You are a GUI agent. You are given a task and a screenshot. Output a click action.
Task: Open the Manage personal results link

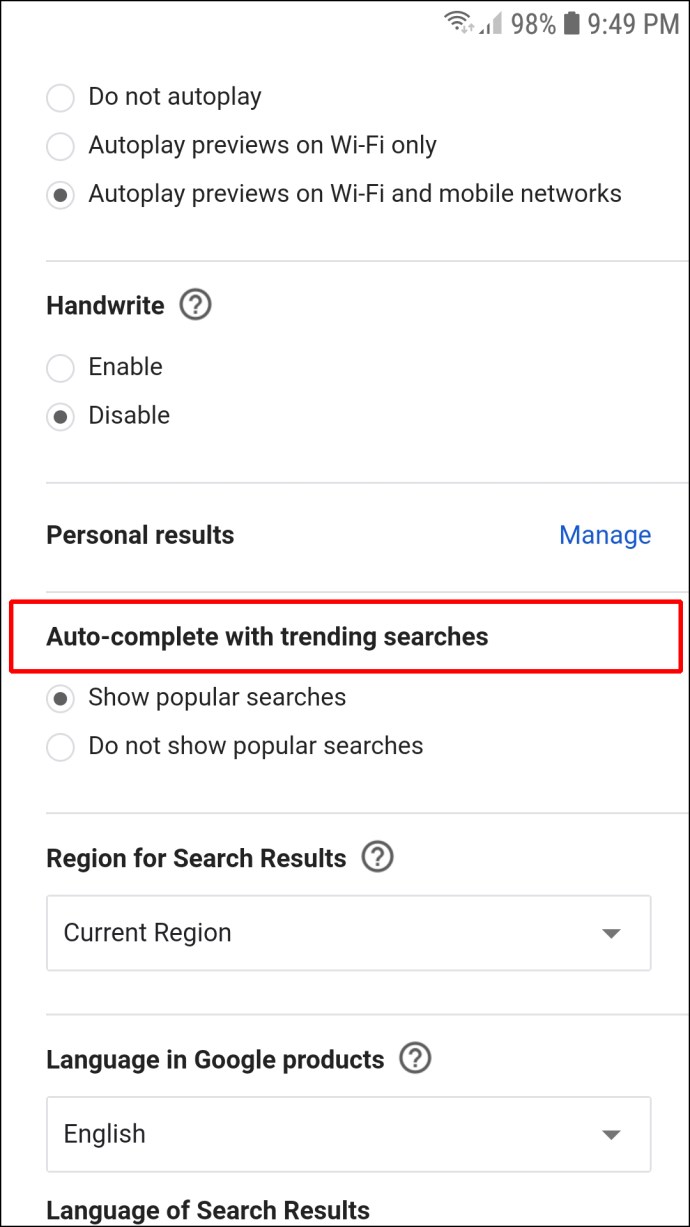pos(605,535)
